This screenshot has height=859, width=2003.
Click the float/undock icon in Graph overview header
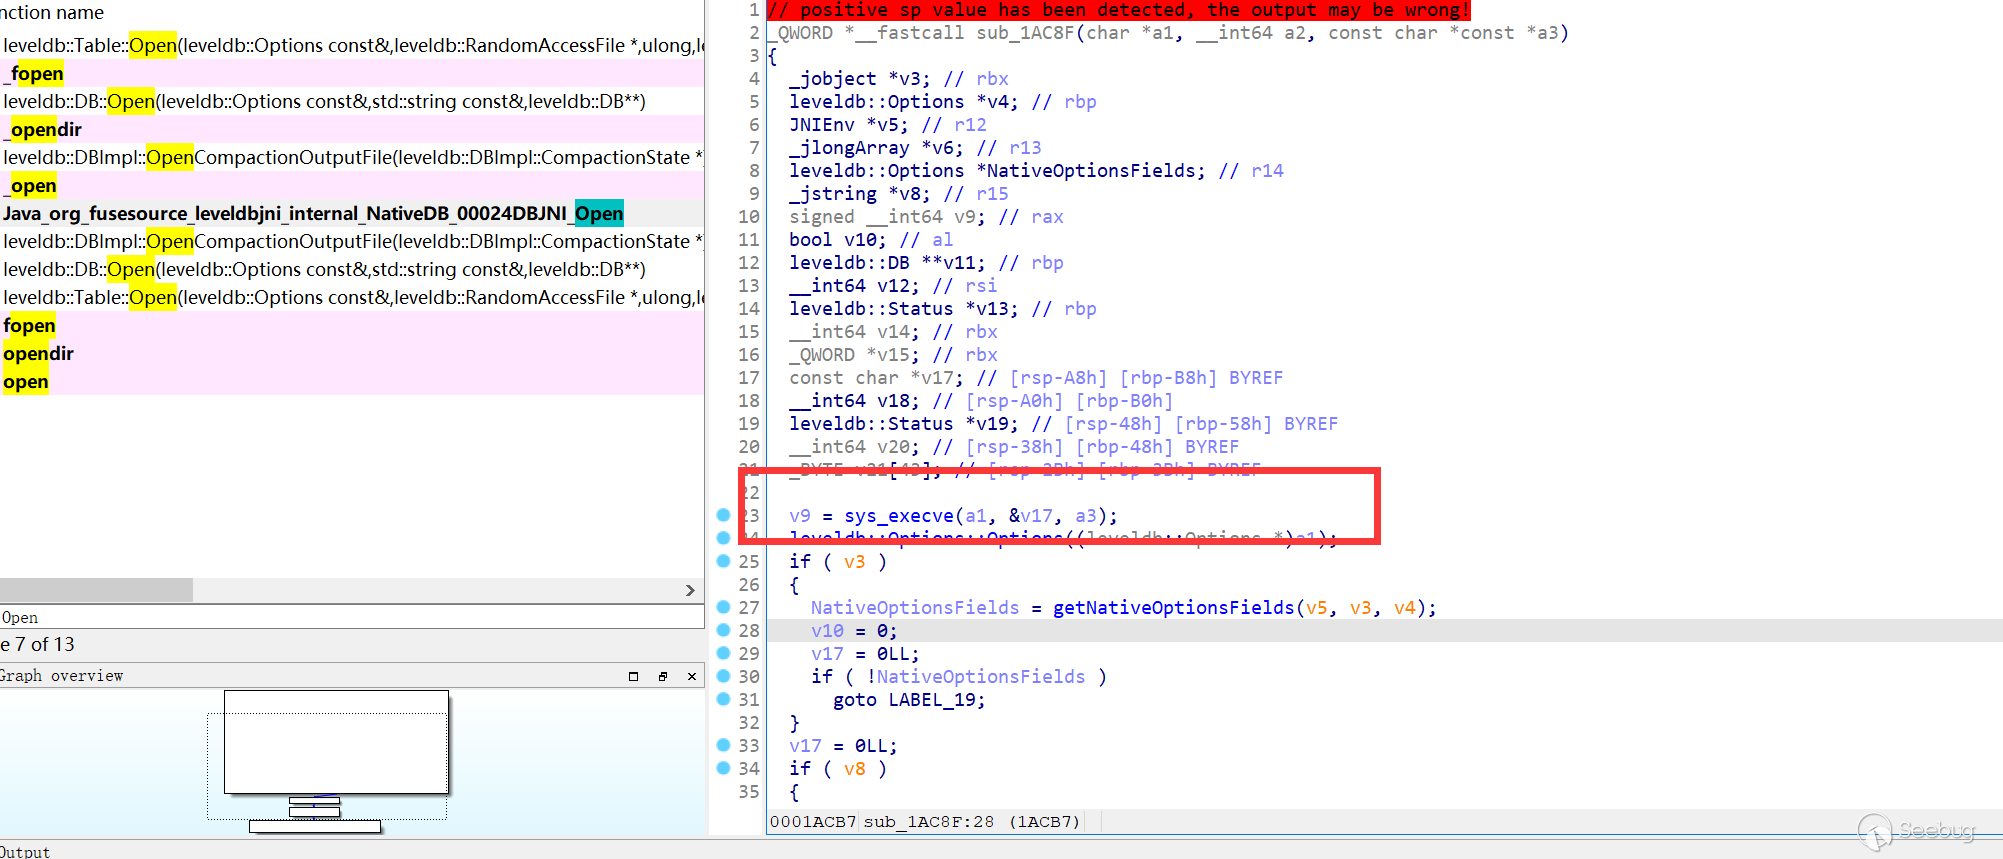tap(662, 676)
